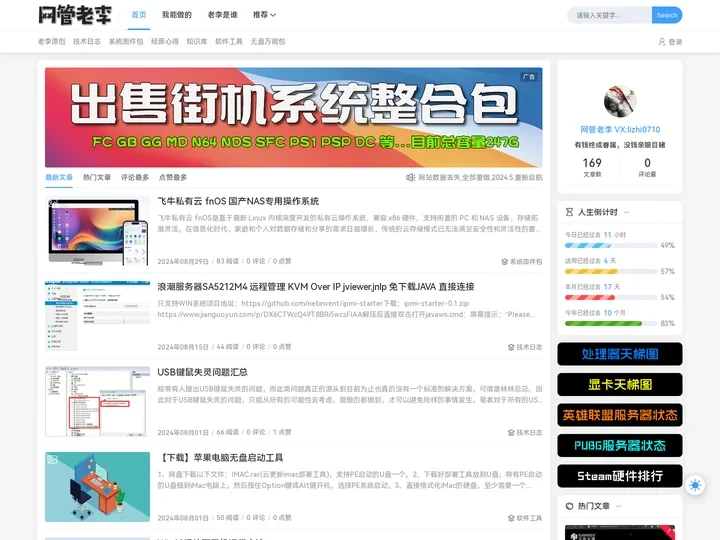Click 软件工具 tag on the 苹果电脑 article
This screenshot has height=540, width=720.
(529, 518)
